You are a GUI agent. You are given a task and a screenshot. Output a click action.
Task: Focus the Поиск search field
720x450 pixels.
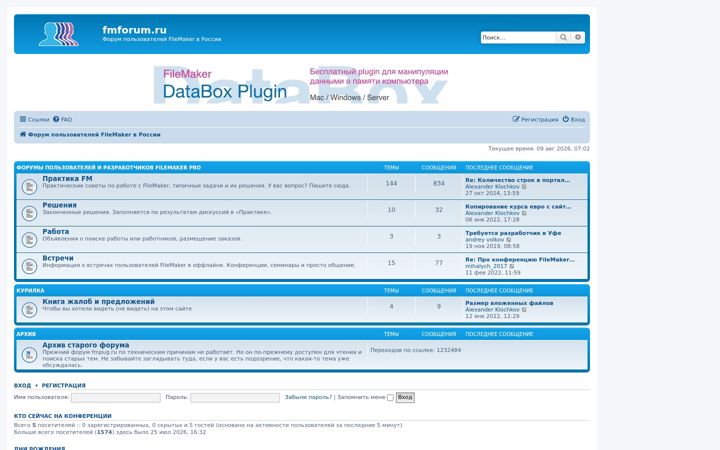point(518,37)
